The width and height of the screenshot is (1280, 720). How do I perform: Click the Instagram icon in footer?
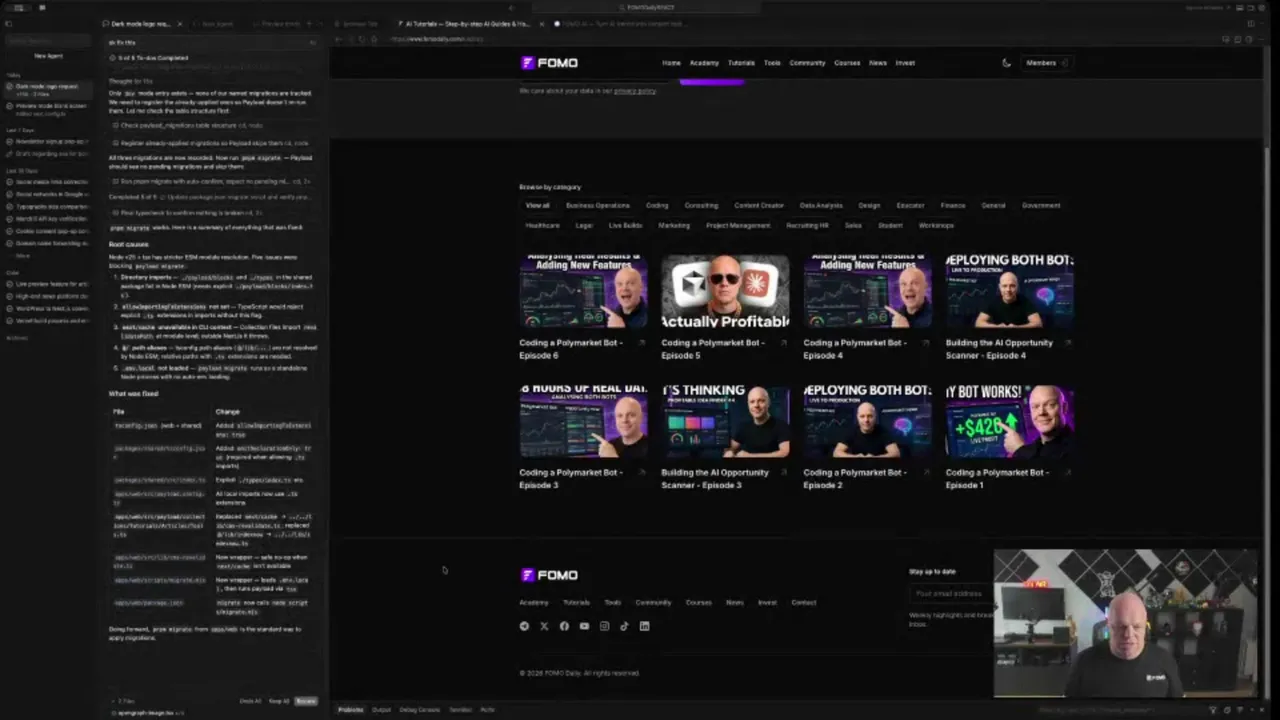point(604,626)
